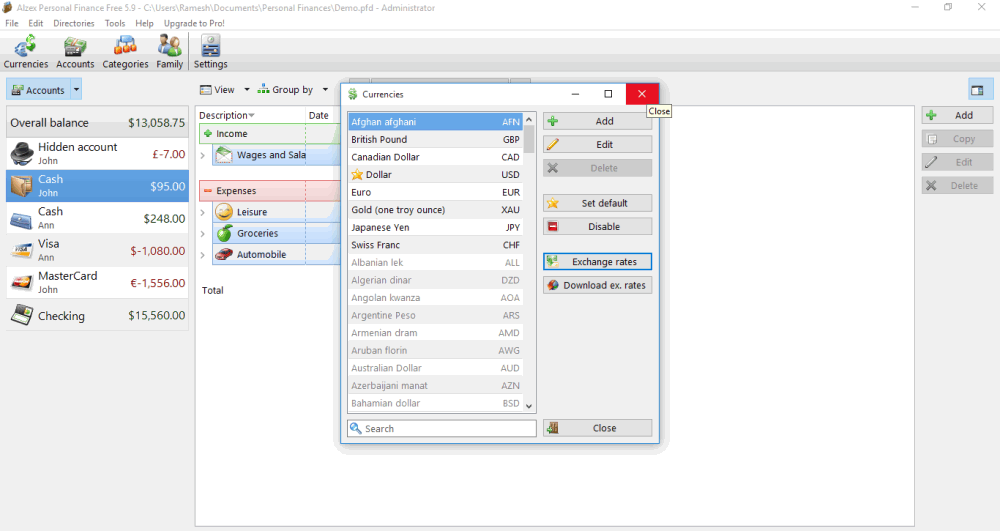Click the Groceries apple icon

tap(224, 233)
